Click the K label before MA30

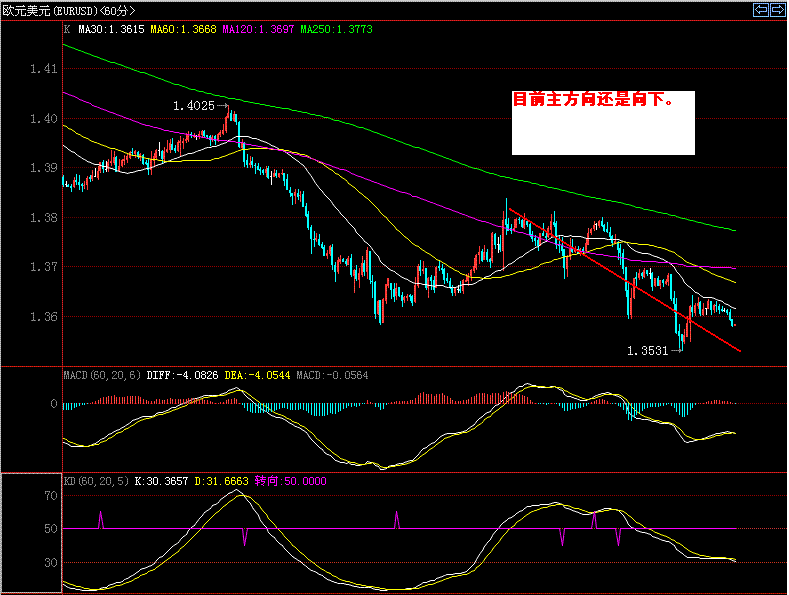tap(67, 29)
